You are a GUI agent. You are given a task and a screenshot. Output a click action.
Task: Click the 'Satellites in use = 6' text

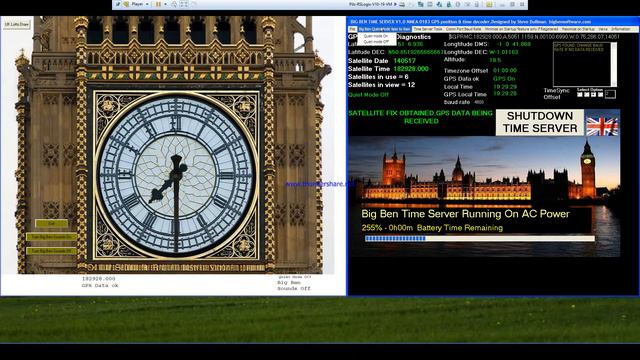tap(378, 77)
